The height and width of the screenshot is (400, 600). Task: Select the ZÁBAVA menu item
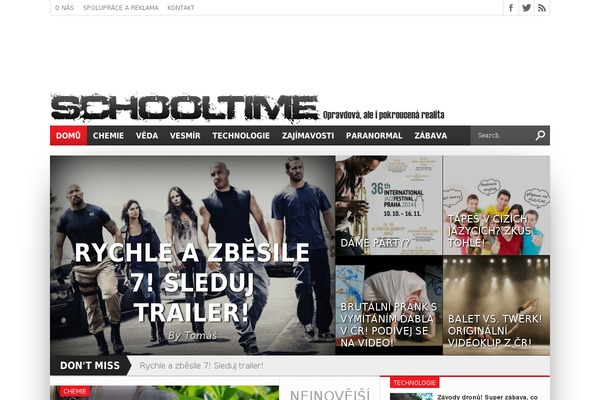click(x=431, y=136)
